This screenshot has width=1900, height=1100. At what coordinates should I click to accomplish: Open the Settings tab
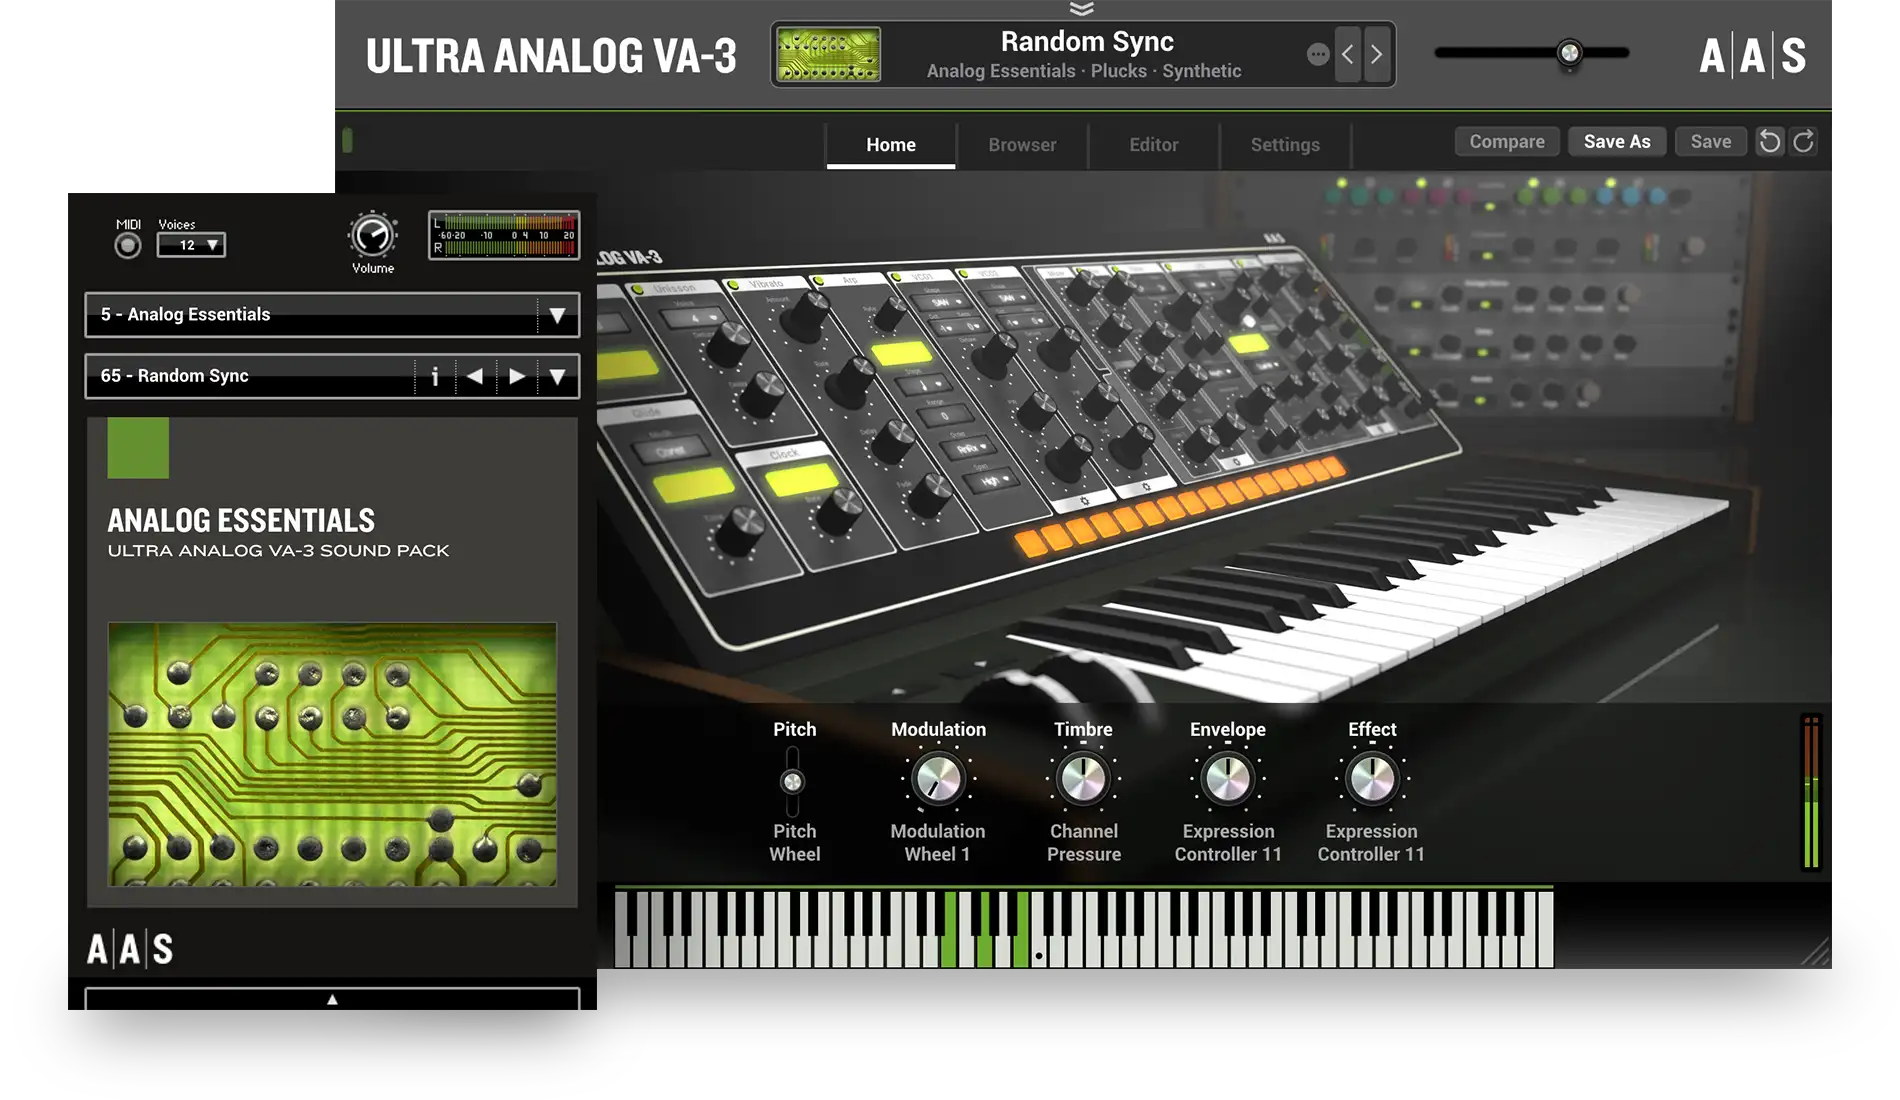[x=1285, y=144]
